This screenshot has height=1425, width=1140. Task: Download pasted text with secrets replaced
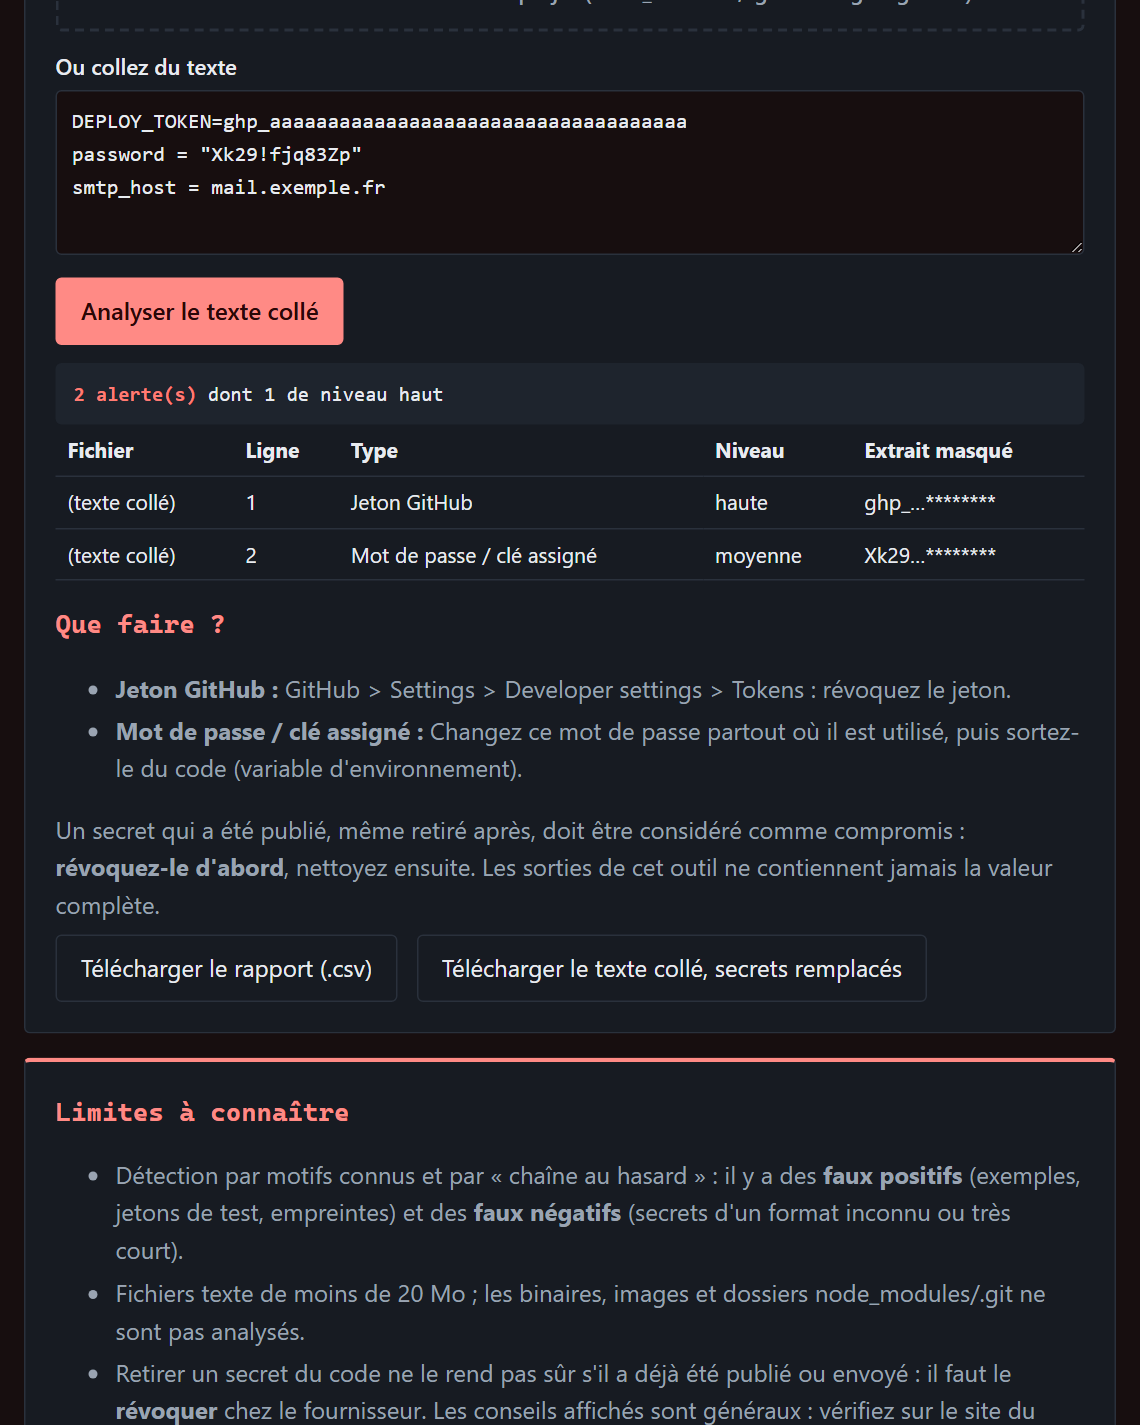point(671,968)
